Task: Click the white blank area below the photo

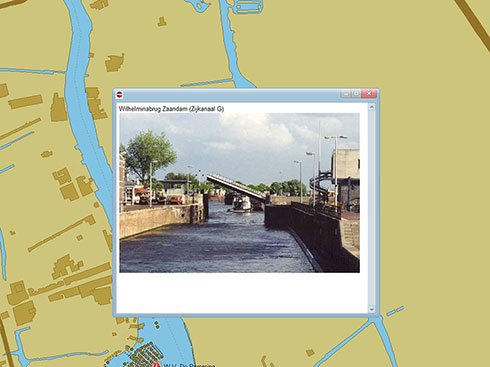Action: coord(242,293)
